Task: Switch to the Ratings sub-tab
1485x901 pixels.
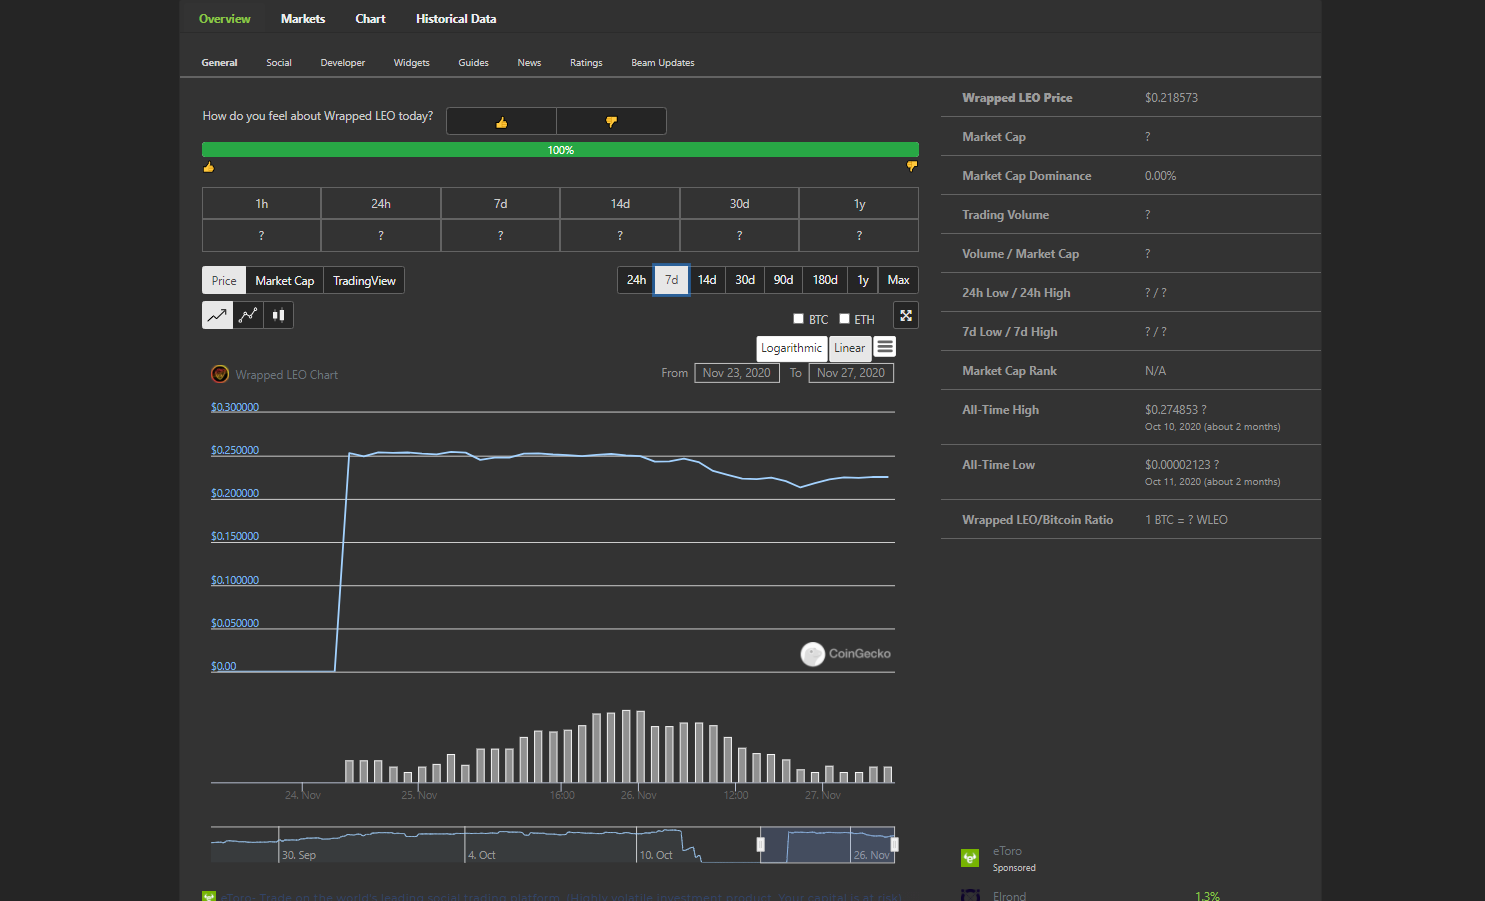Action: 586,63
